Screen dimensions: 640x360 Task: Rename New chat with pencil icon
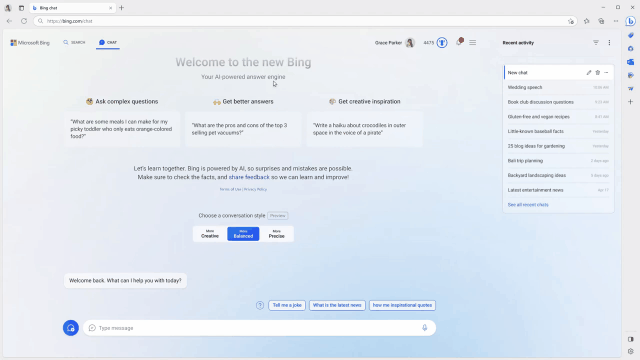(x=589, y=73)
